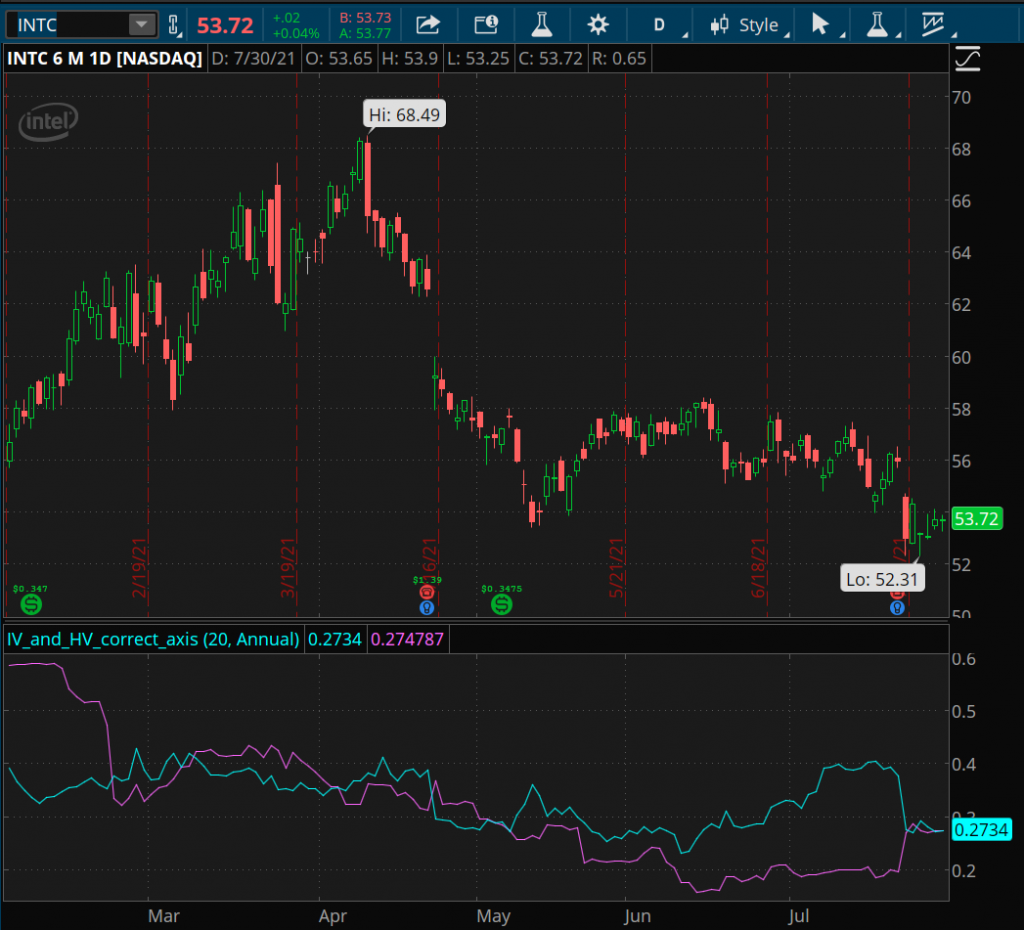Click the range value R: 0.65

[x=619, y=59]
